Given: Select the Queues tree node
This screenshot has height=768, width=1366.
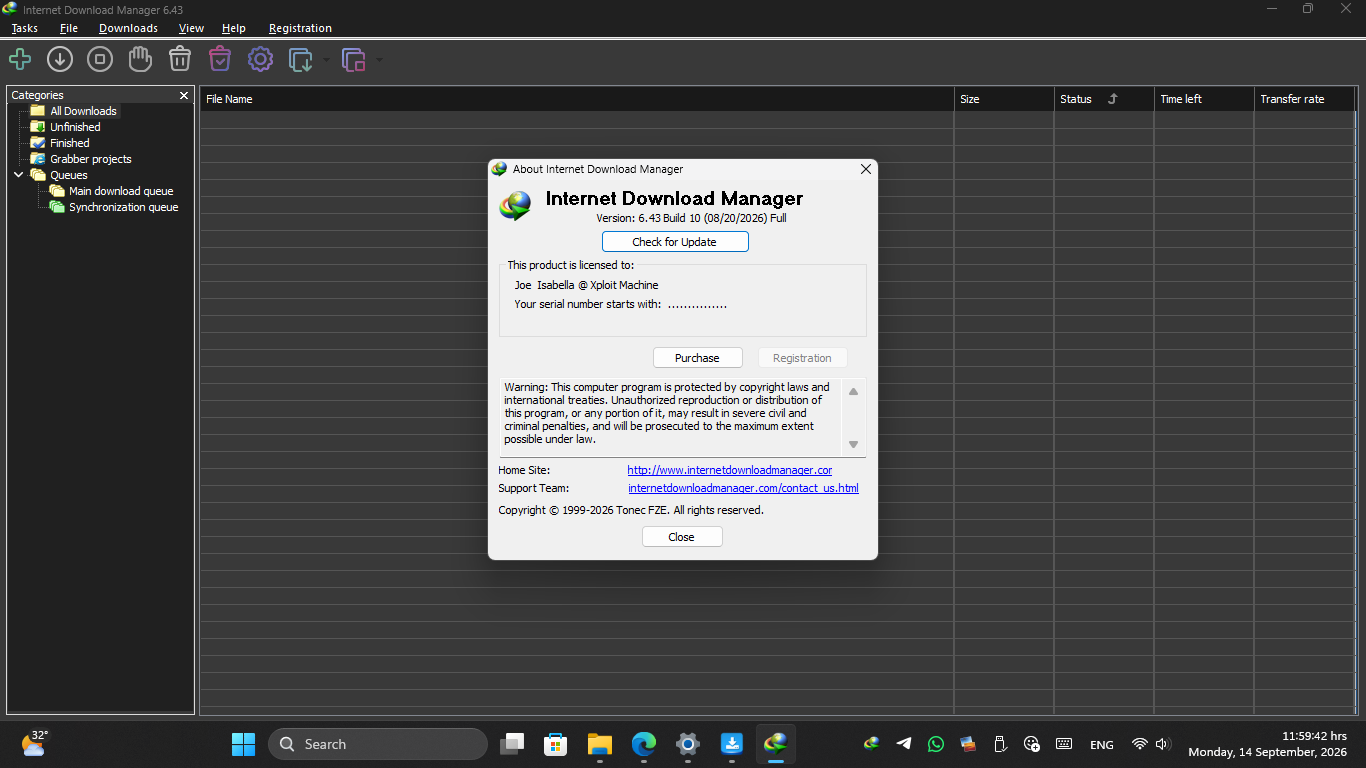Looking at the screenshot, I should point(69,175).
